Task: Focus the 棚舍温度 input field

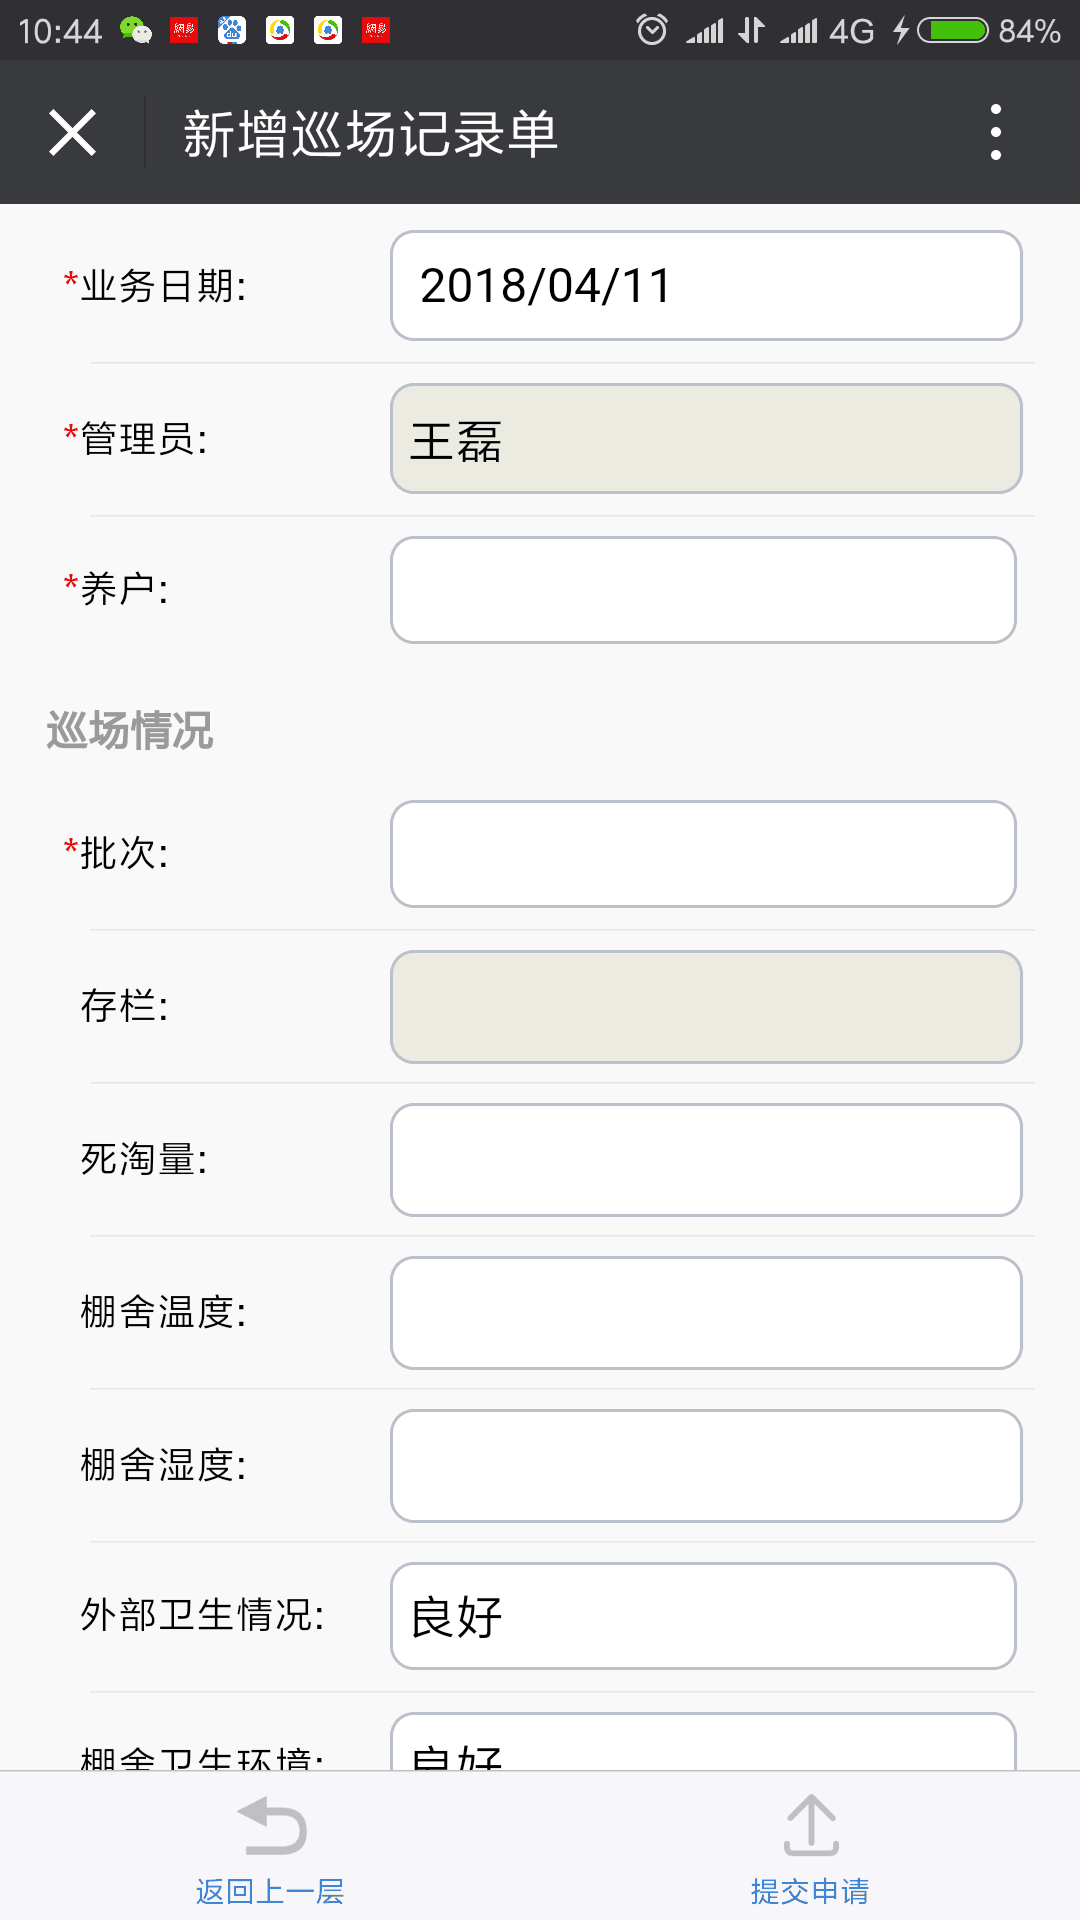Action: point(705,1313)
